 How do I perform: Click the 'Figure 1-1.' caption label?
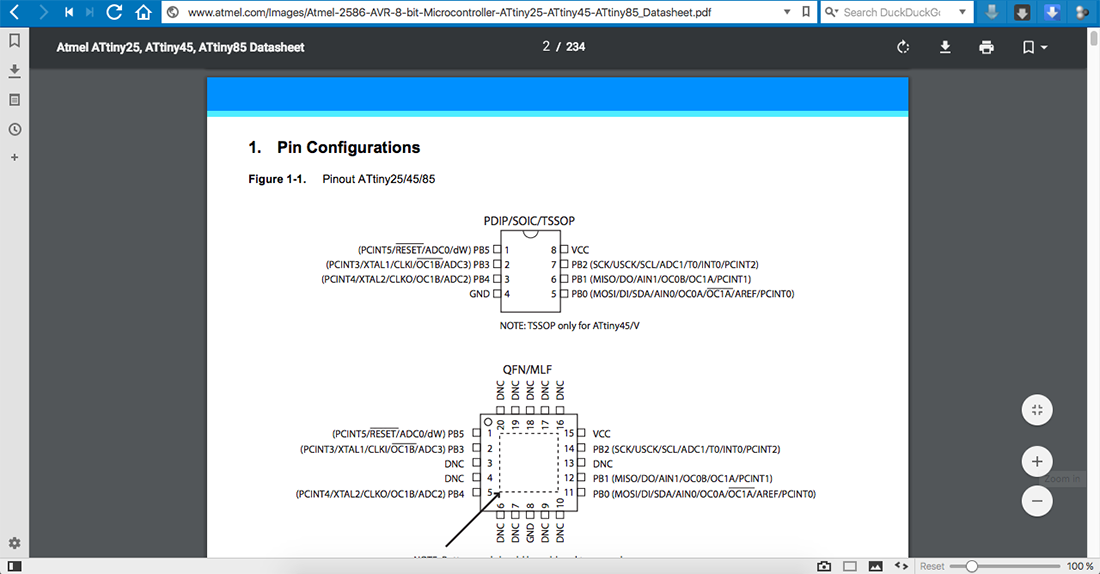click(x=277, y=179)
